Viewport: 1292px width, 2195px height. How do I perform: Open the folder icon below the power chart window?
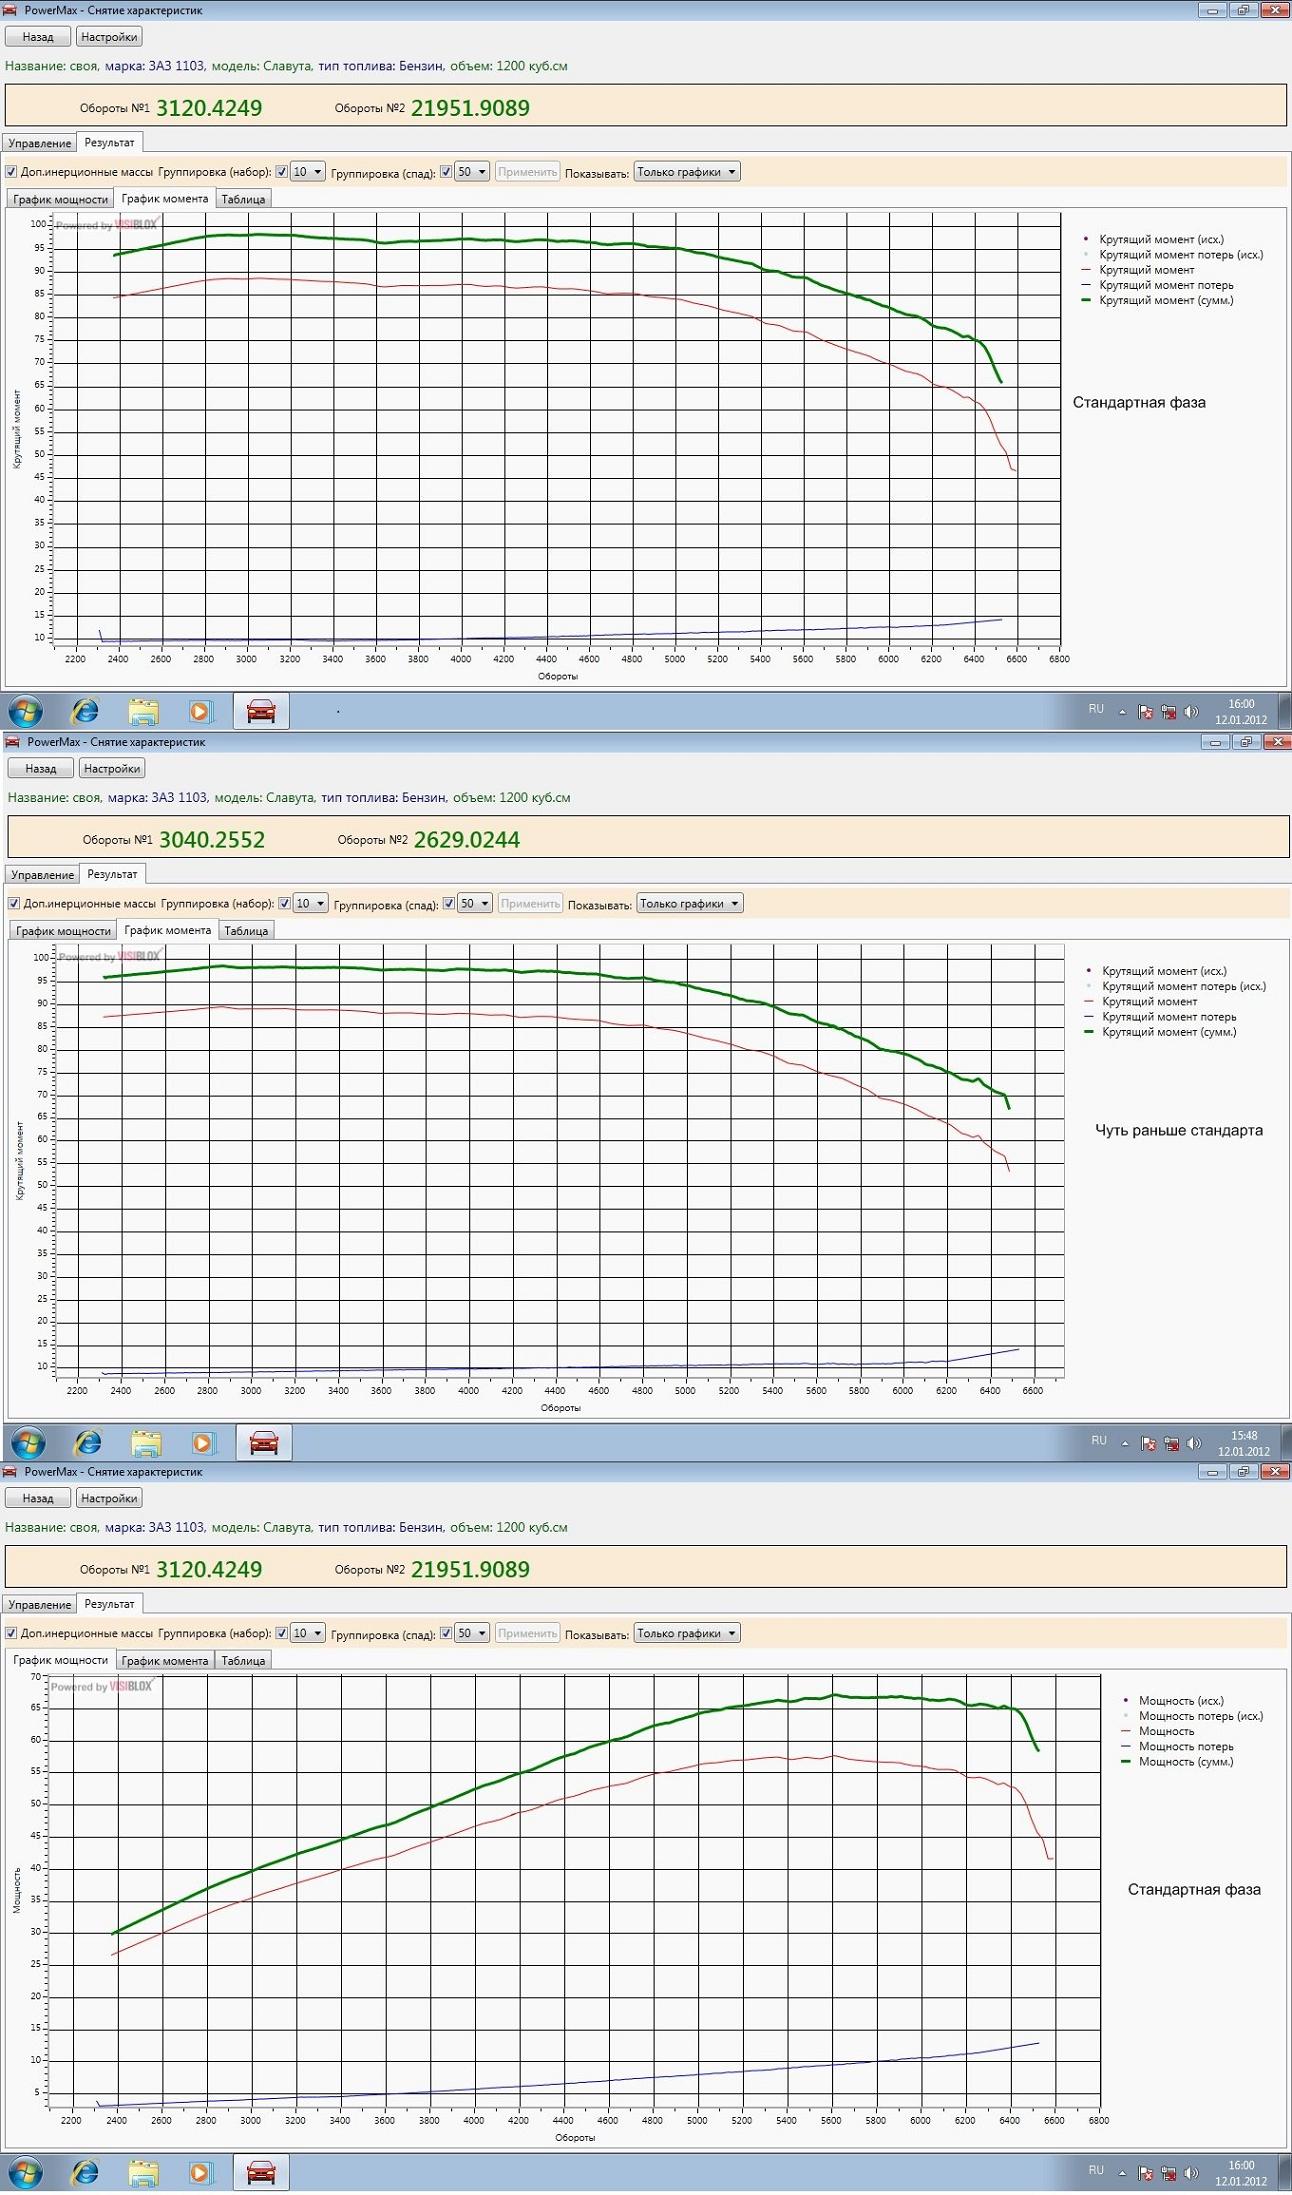click(143, 2172)
